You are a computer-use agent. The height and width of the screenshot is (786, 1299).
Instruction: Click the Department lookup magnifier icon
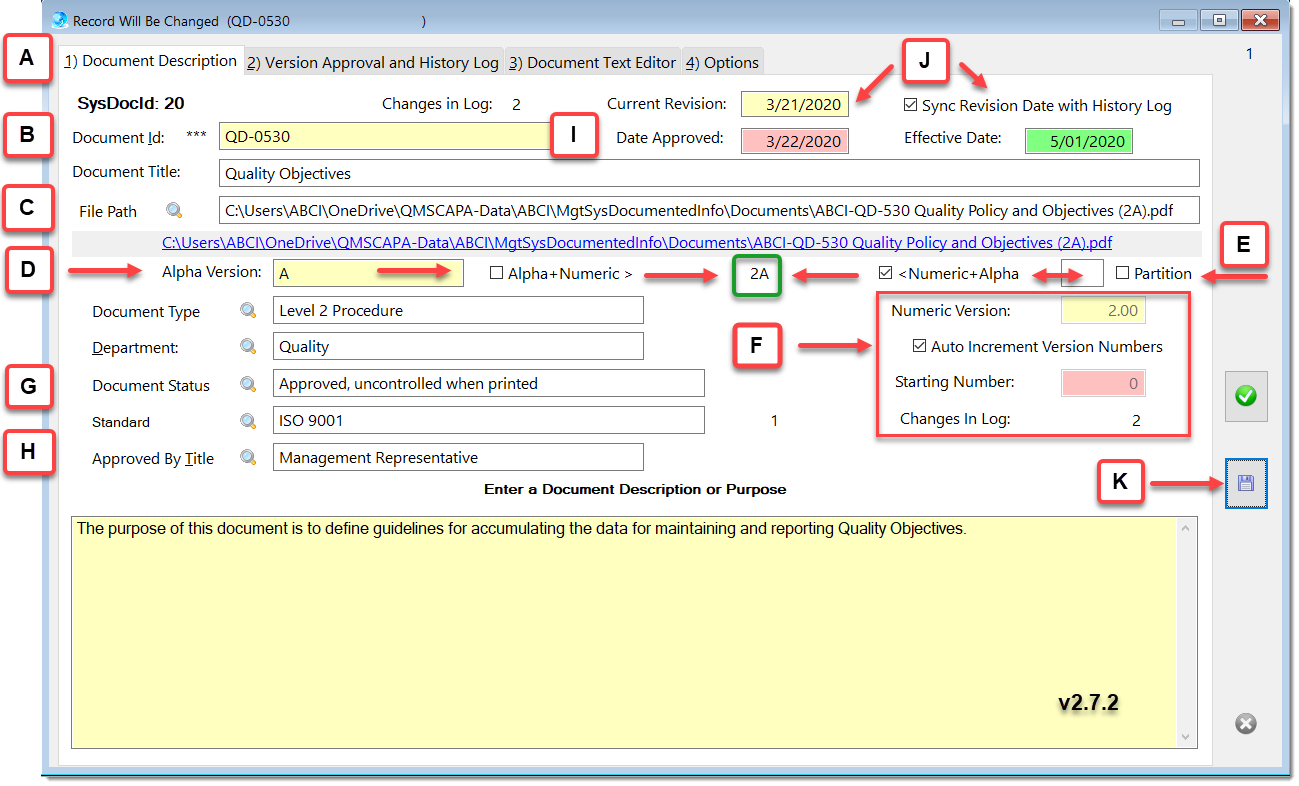coord(248,347)
